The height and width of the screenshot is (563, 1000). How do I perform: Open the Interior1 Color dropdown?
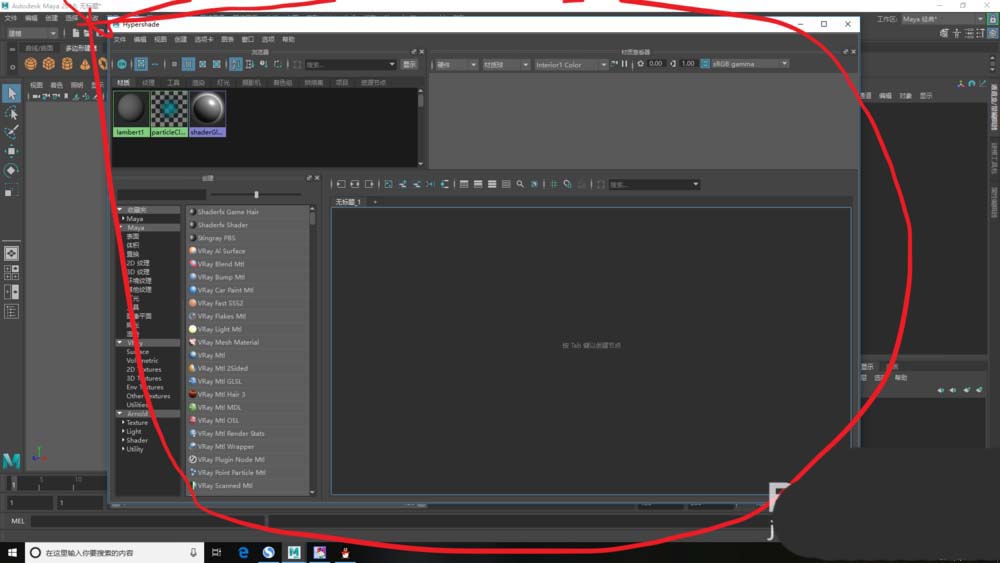click(x=571, y=64)
